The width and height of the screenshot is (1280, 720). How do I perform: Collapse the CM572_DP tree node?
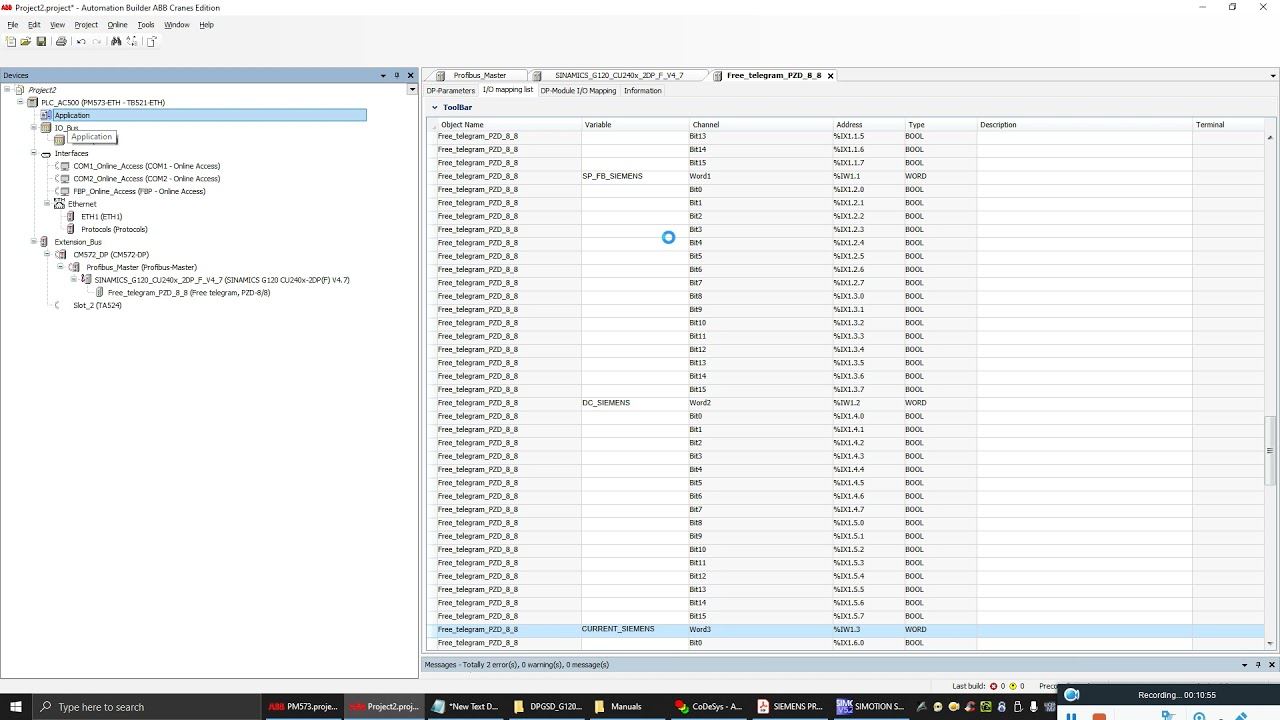tap(48, 254)
